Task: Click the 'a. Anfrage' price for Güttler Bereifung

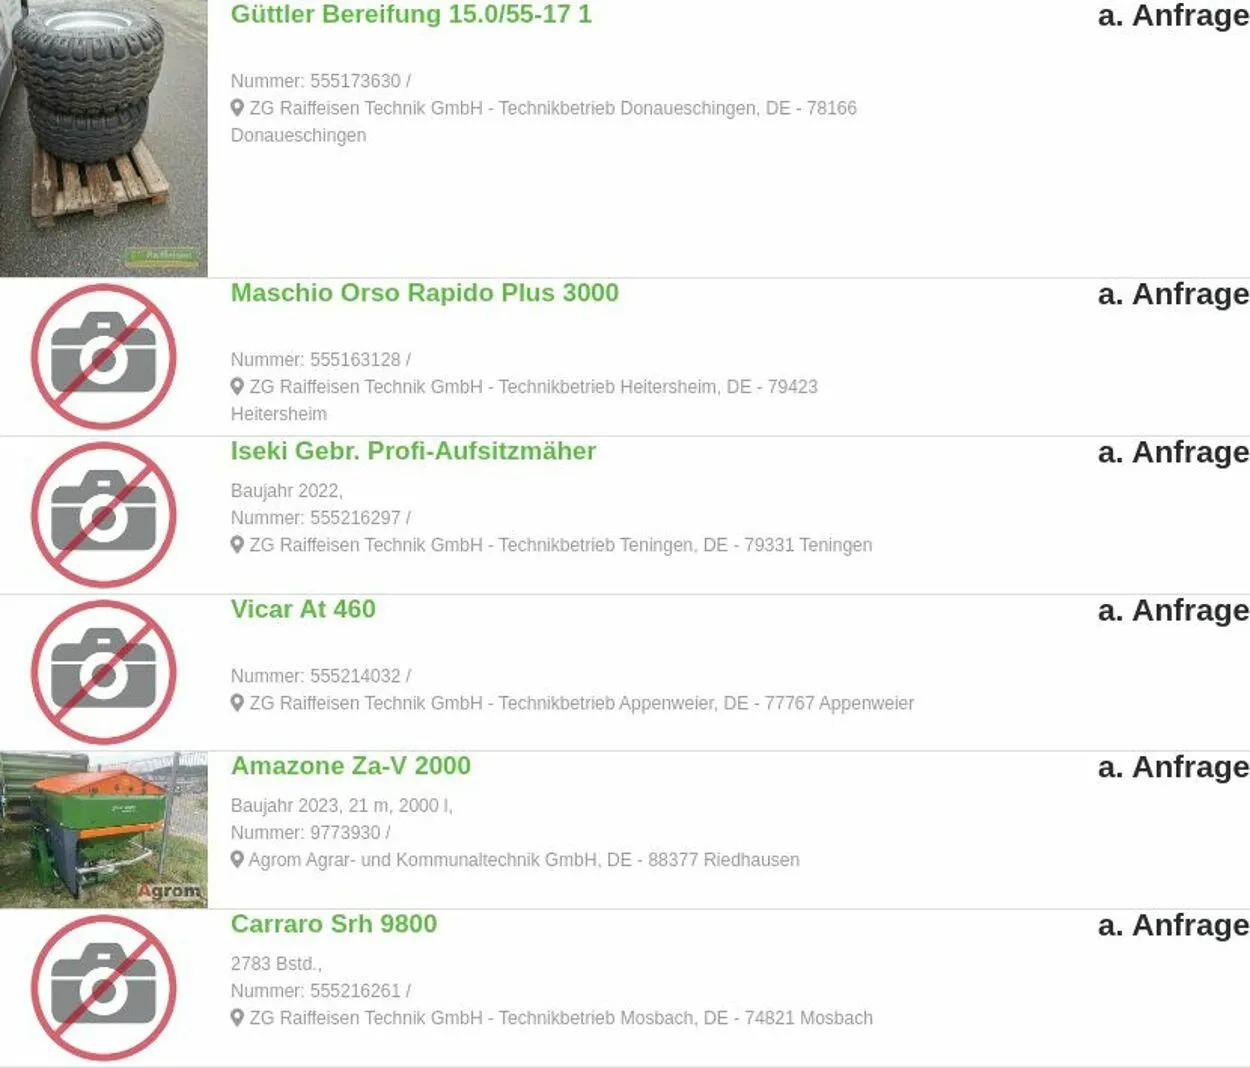Action: point(1172,16)
